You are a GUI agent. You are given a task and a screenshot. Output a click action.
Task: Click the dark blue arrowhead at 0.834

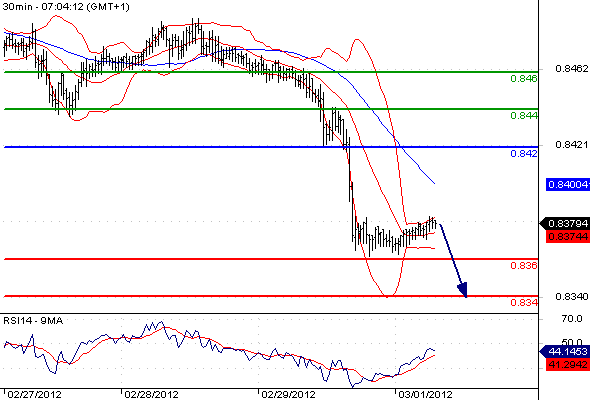coord(463,290)
